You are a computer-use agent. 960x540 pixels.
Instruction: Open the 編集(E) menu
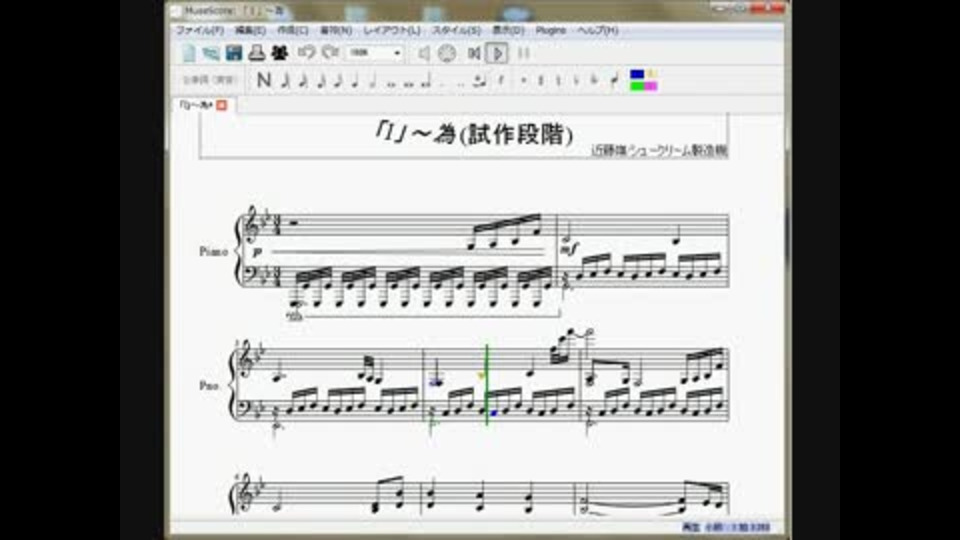[x=250, y=30]
